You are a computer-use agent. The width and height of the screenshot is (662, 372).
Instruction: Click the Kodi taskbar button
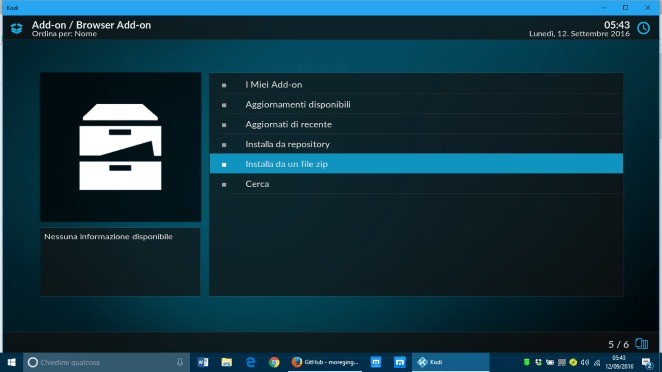pos(450,362)
